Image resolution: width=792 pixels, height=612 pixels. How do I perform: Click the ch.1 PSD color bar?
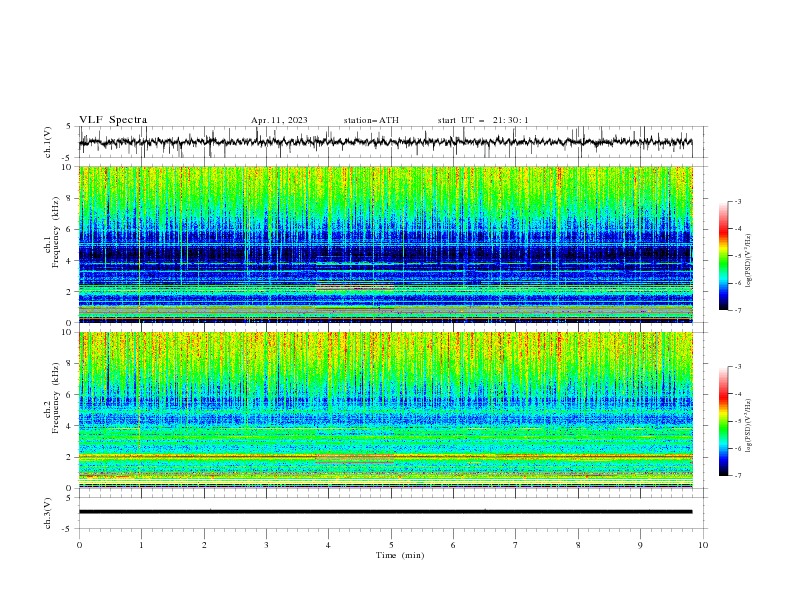(723, 255)
